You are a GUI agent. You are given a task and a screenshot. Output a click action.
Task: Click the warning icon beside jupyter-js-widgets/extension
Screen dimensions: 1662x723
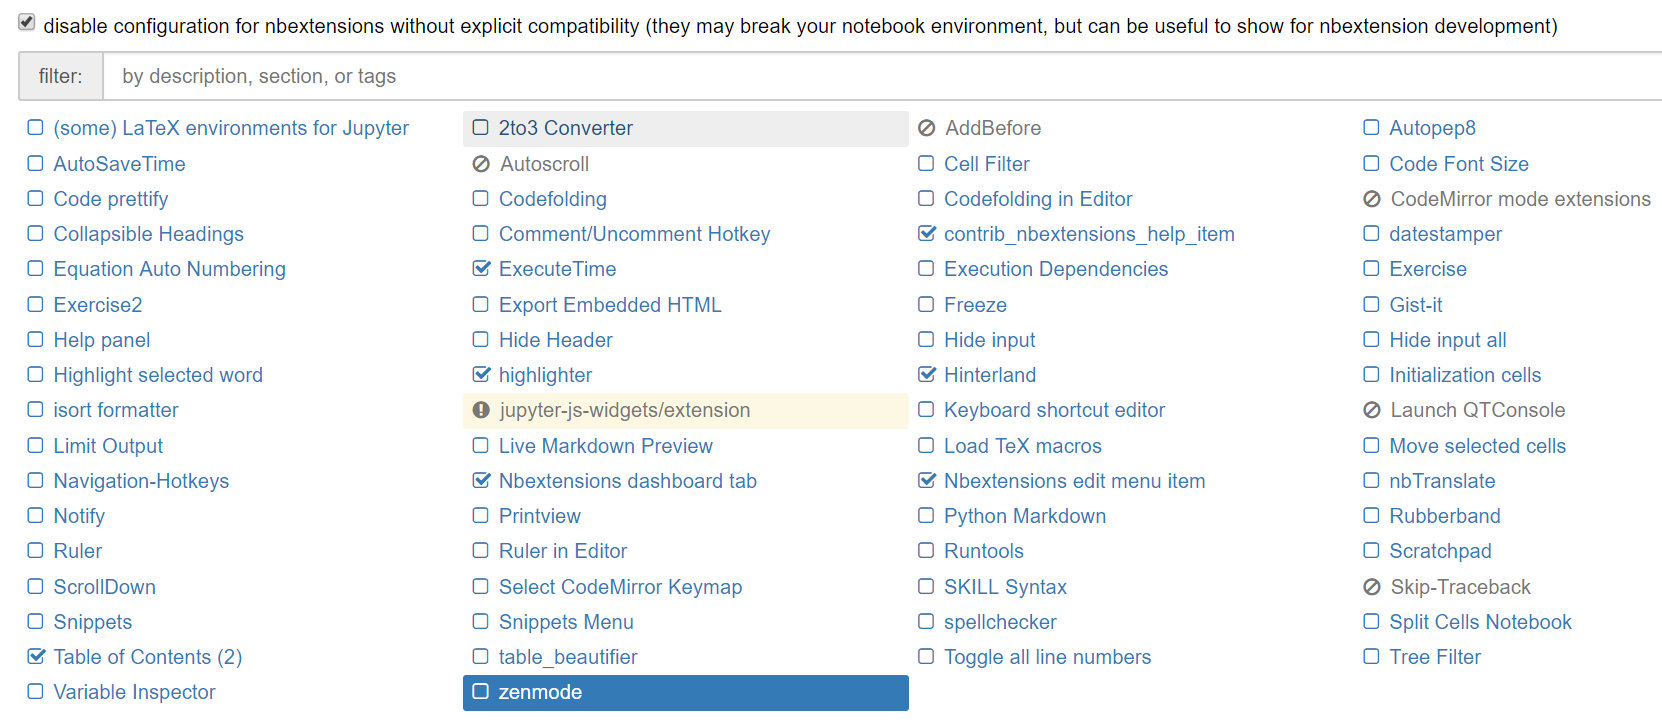pos(481,410)
